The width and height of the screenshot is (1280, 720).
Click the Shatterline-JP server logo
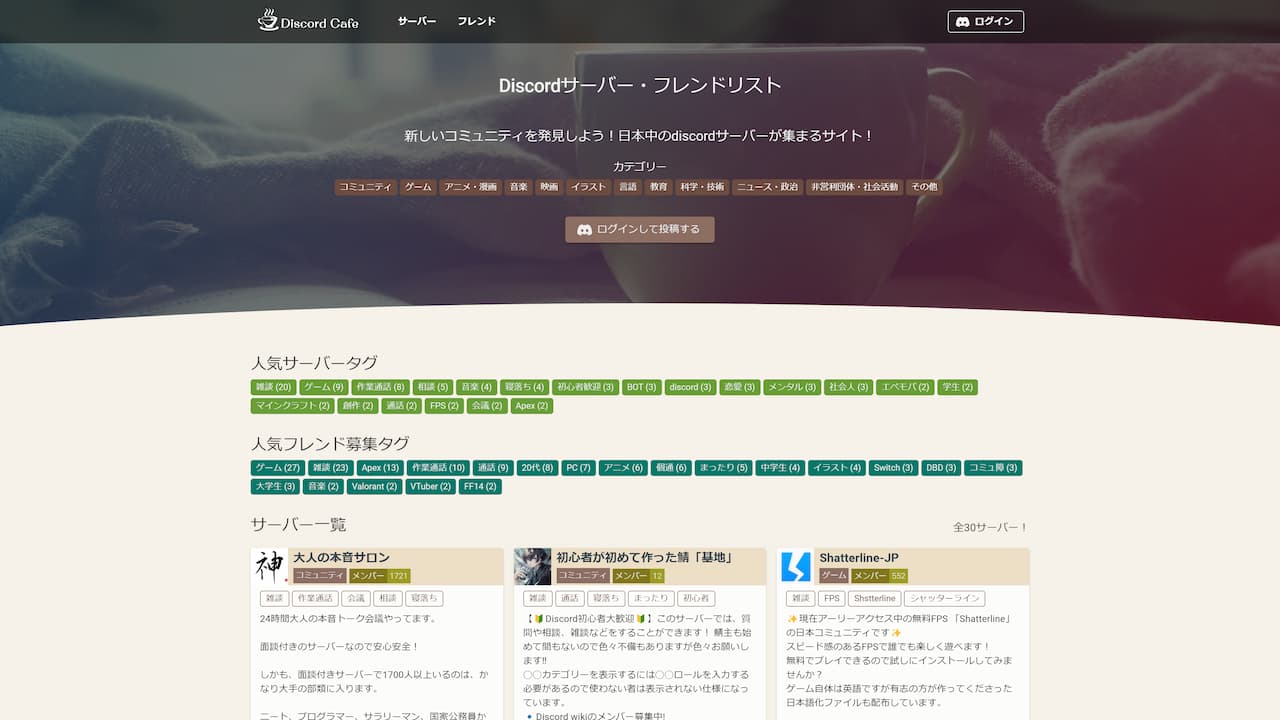pyautogui.click(x=793, y=566)
